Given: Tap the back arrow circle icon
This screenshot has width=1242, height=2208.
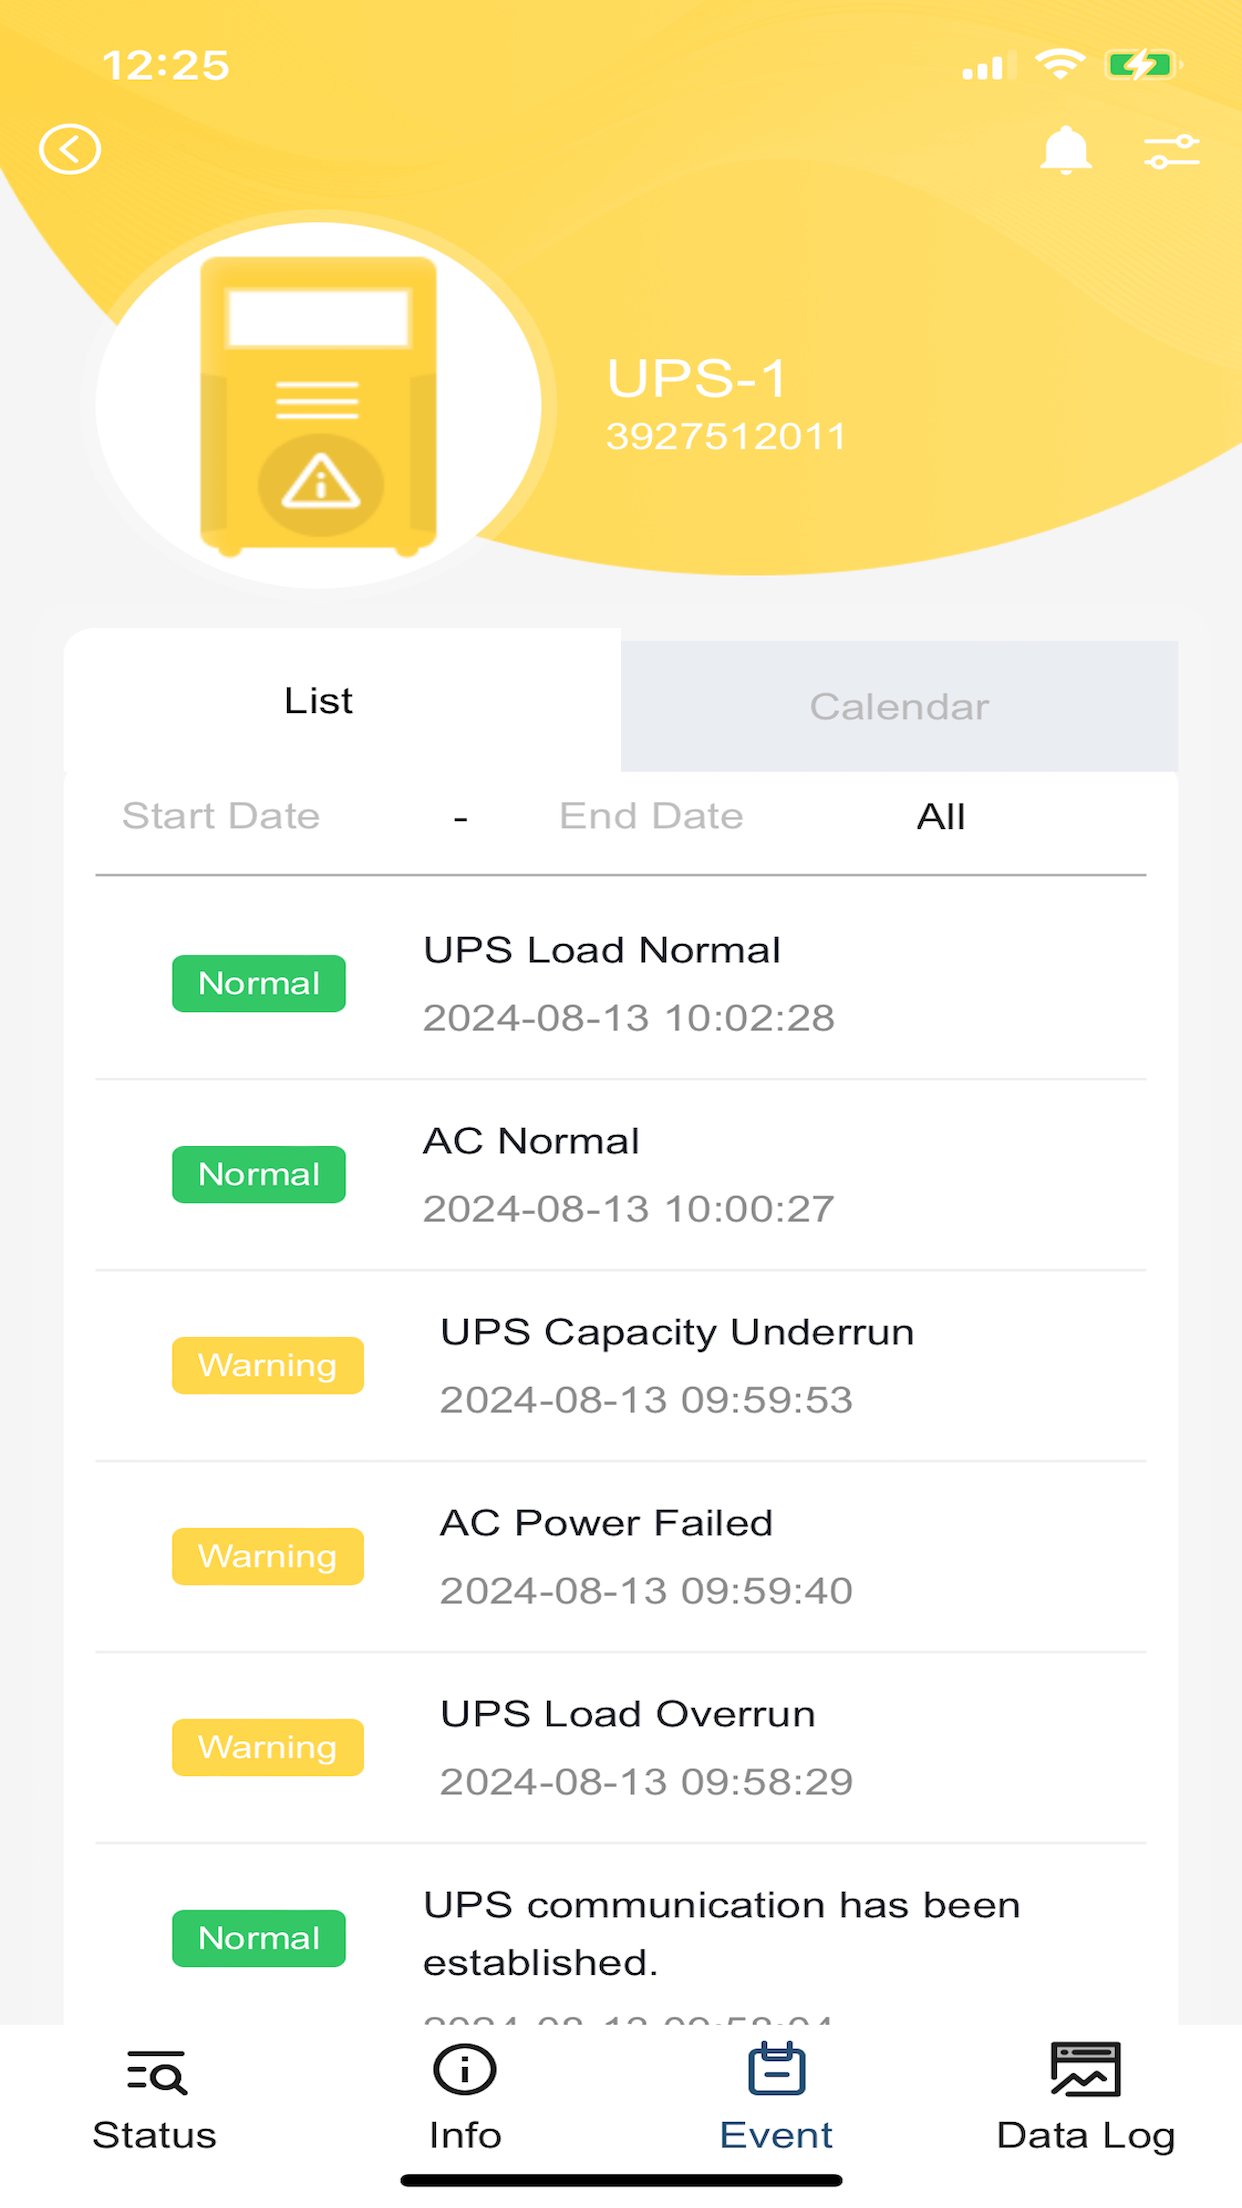Looking at the screenshot, I should click(70, 150).
